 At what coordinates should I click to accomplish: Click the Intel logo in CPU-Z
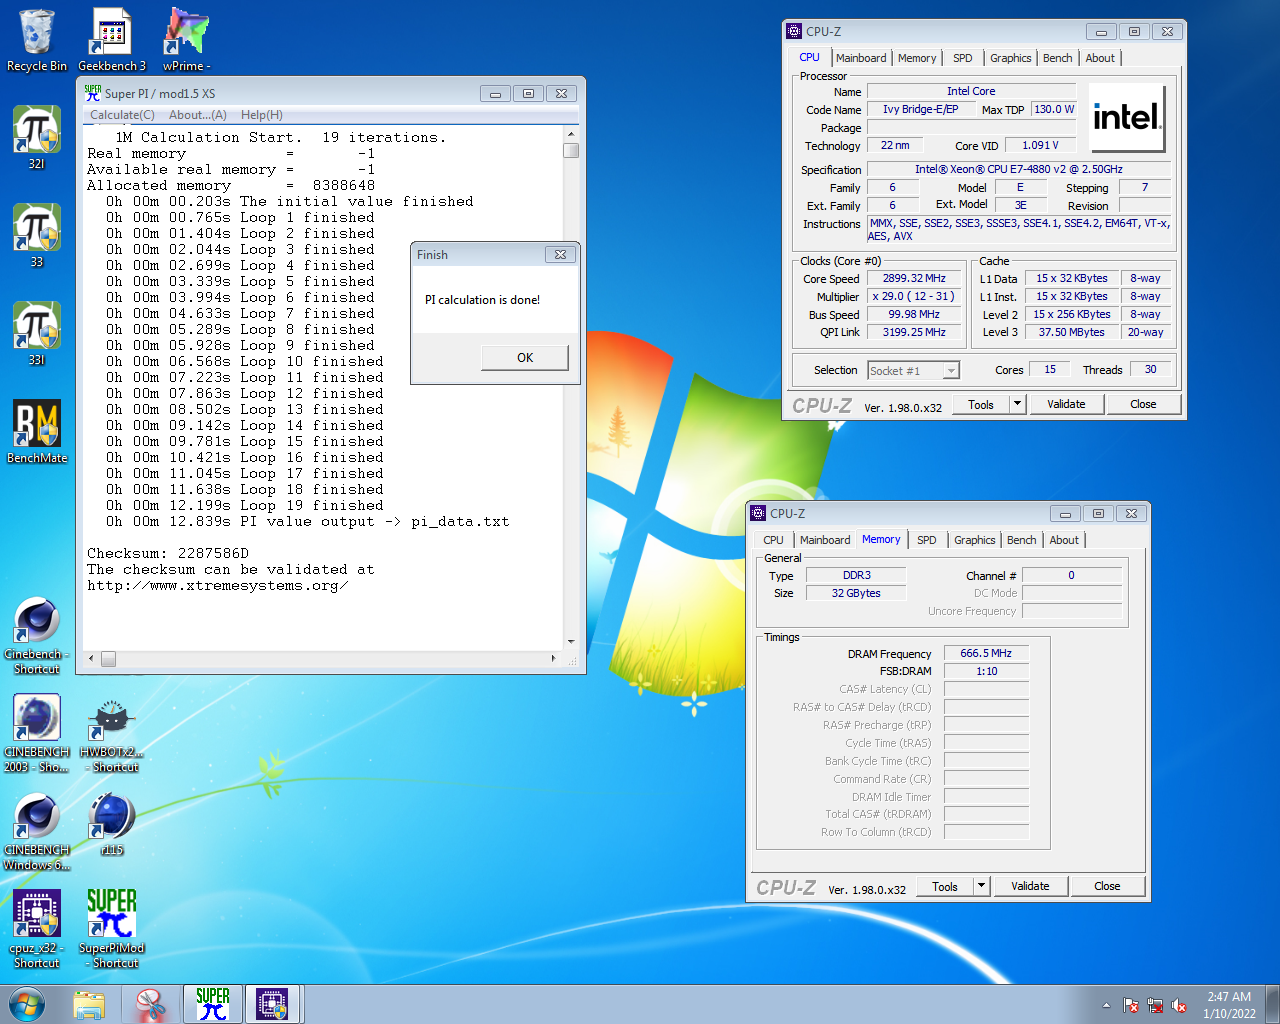tap(1127, 117)
